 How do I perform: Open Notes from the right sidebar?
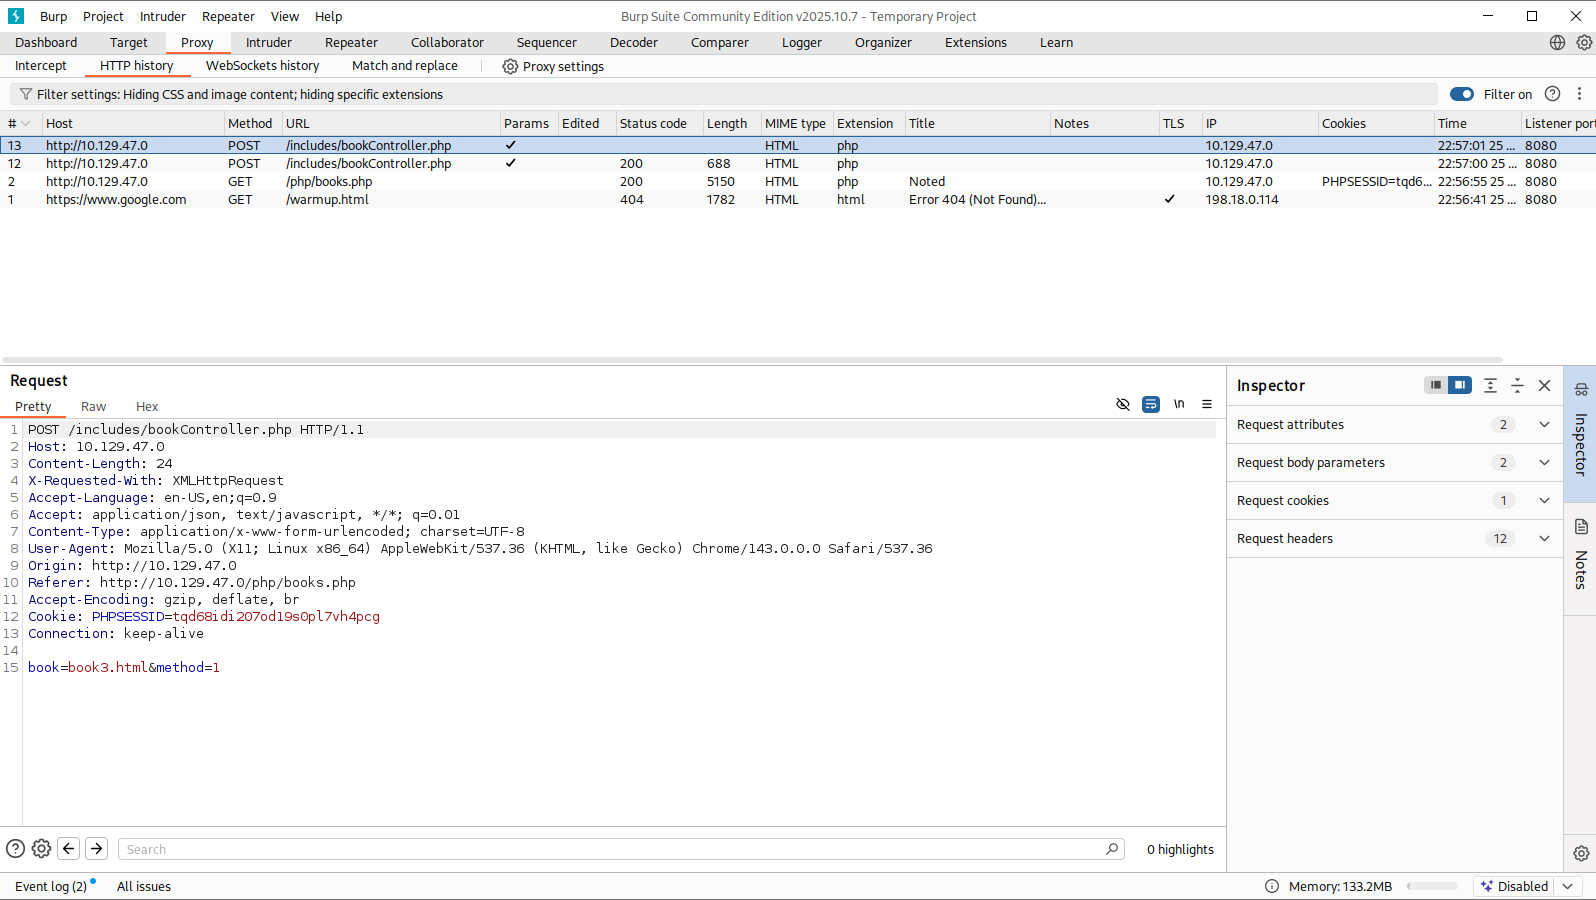[x=1581, y=556]
